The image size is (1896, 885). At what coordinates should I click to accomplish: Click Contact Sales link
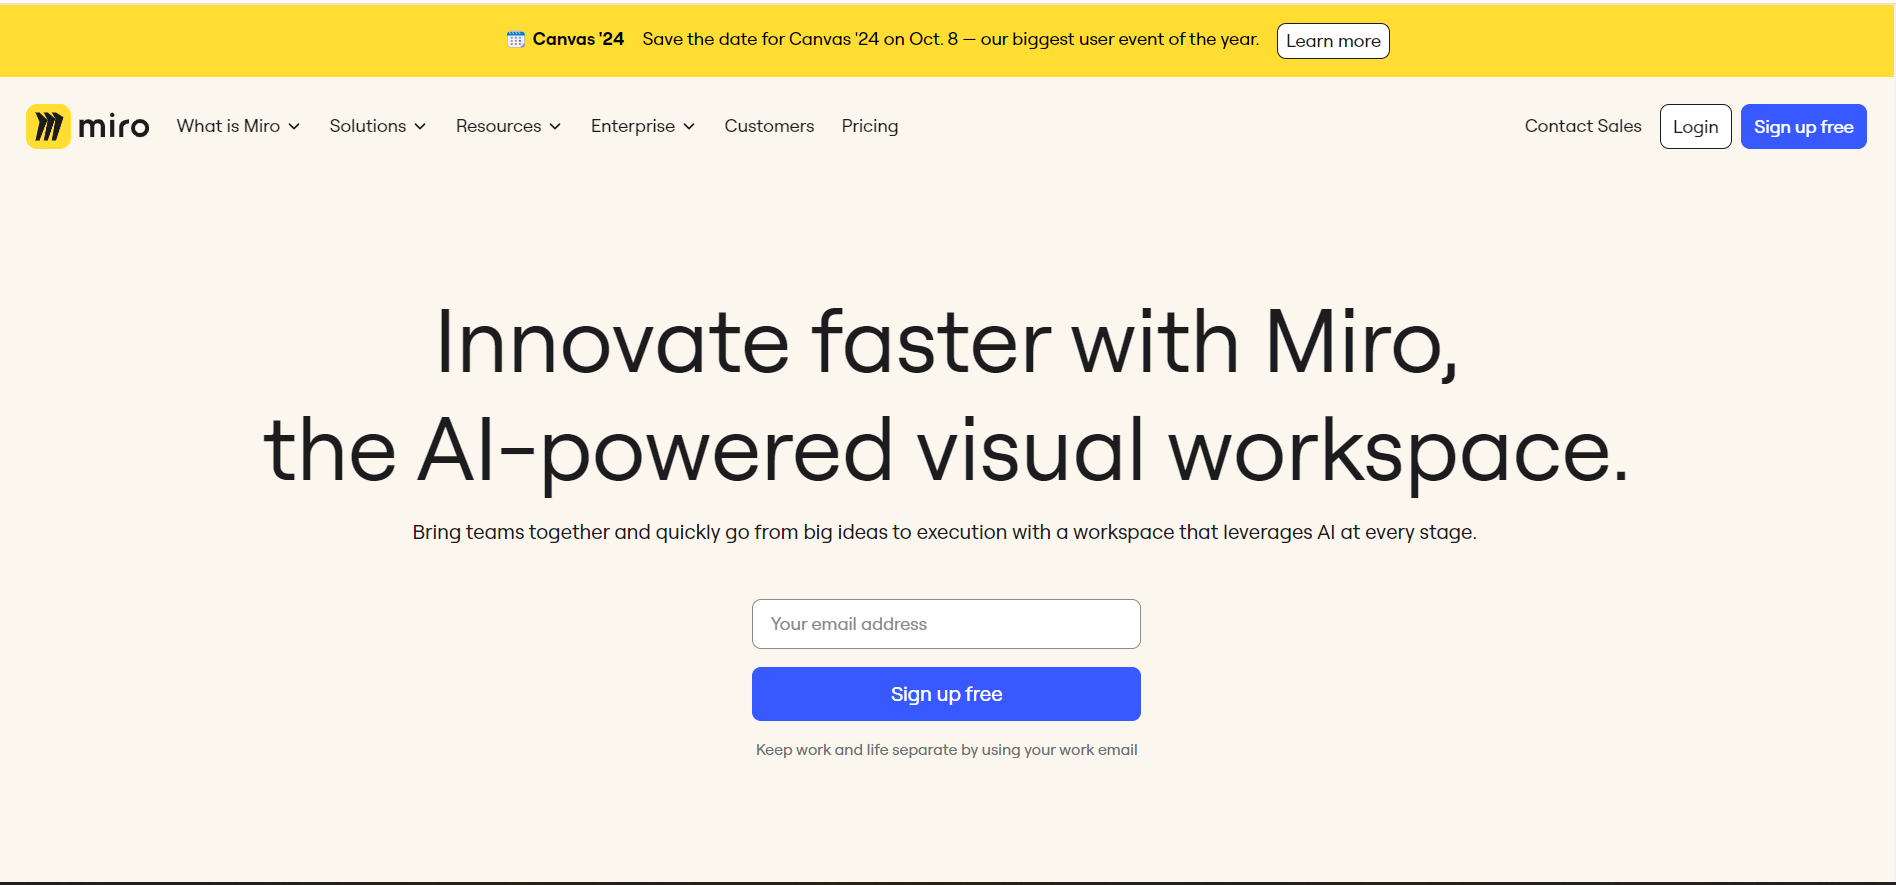pos(1583,126)
